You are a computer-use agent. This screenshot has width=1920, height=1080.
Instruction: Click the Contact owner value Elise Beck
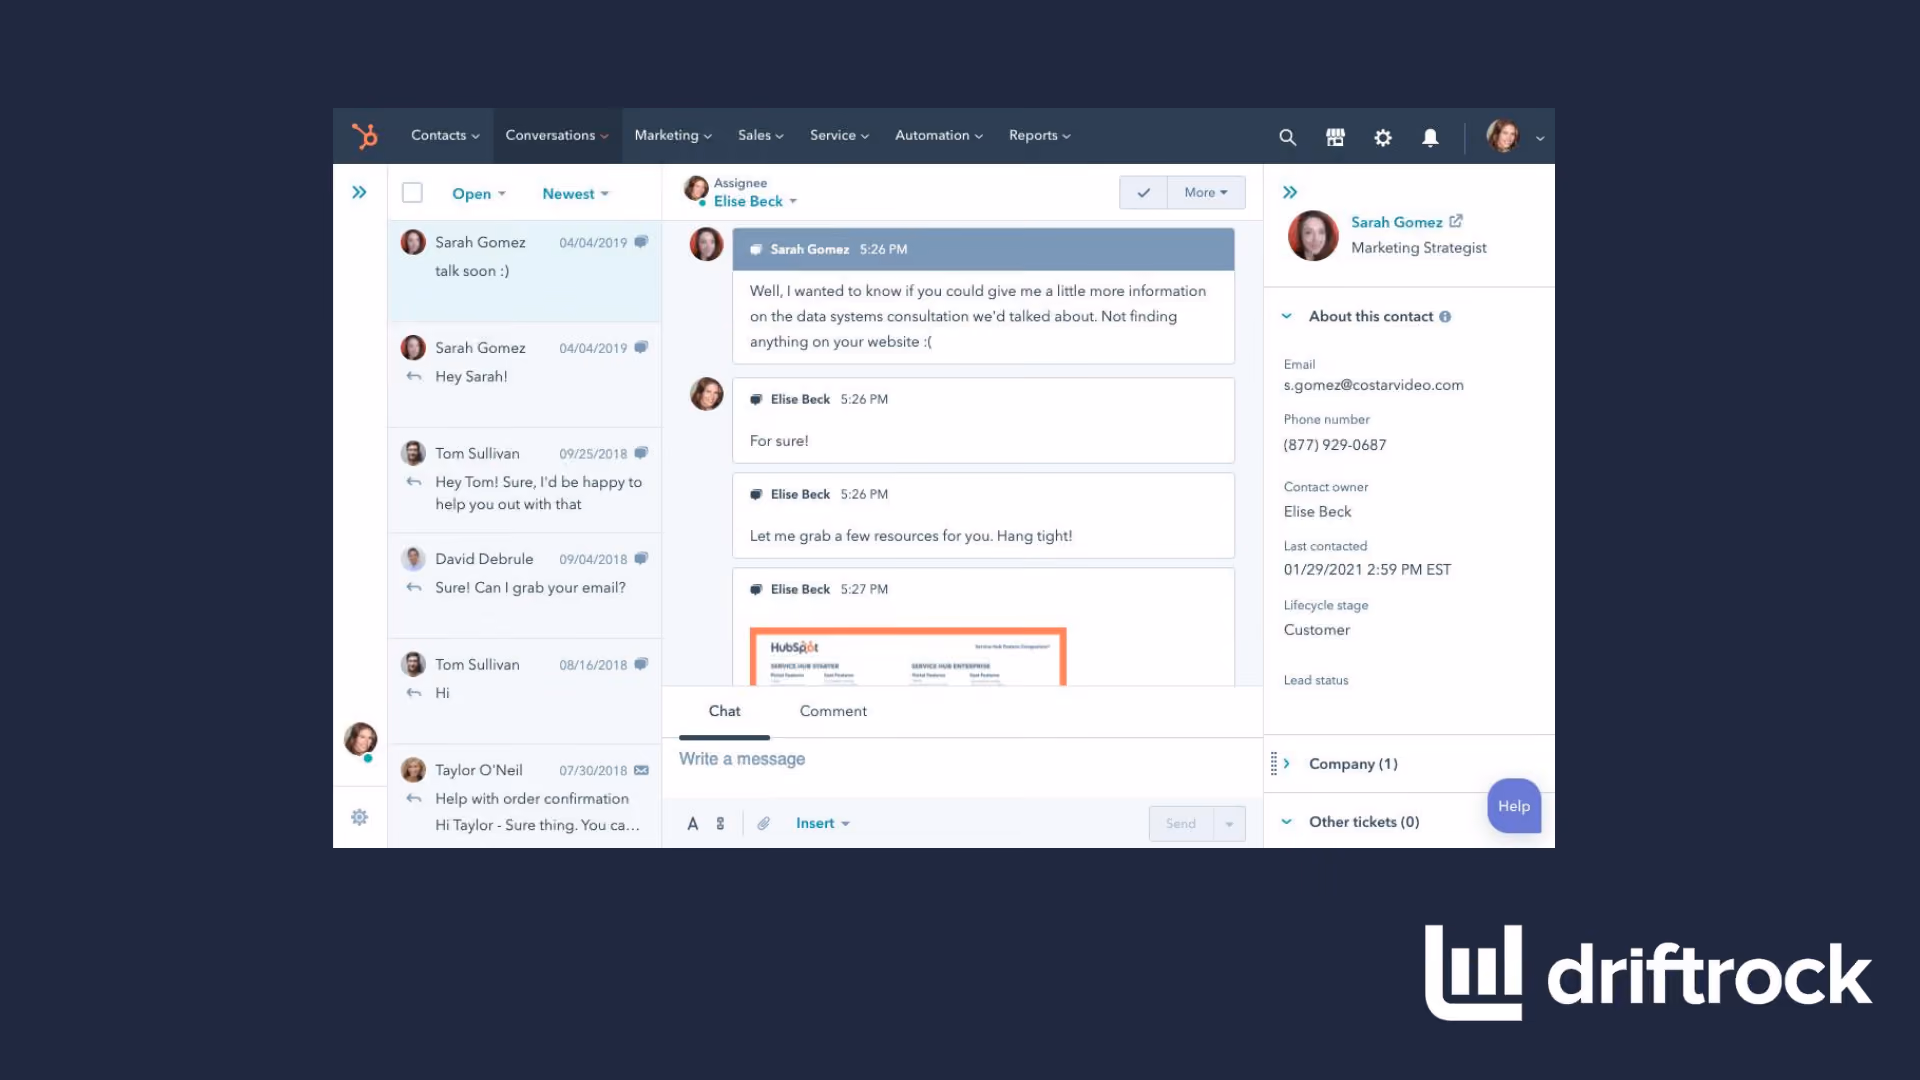(1317, 511)
